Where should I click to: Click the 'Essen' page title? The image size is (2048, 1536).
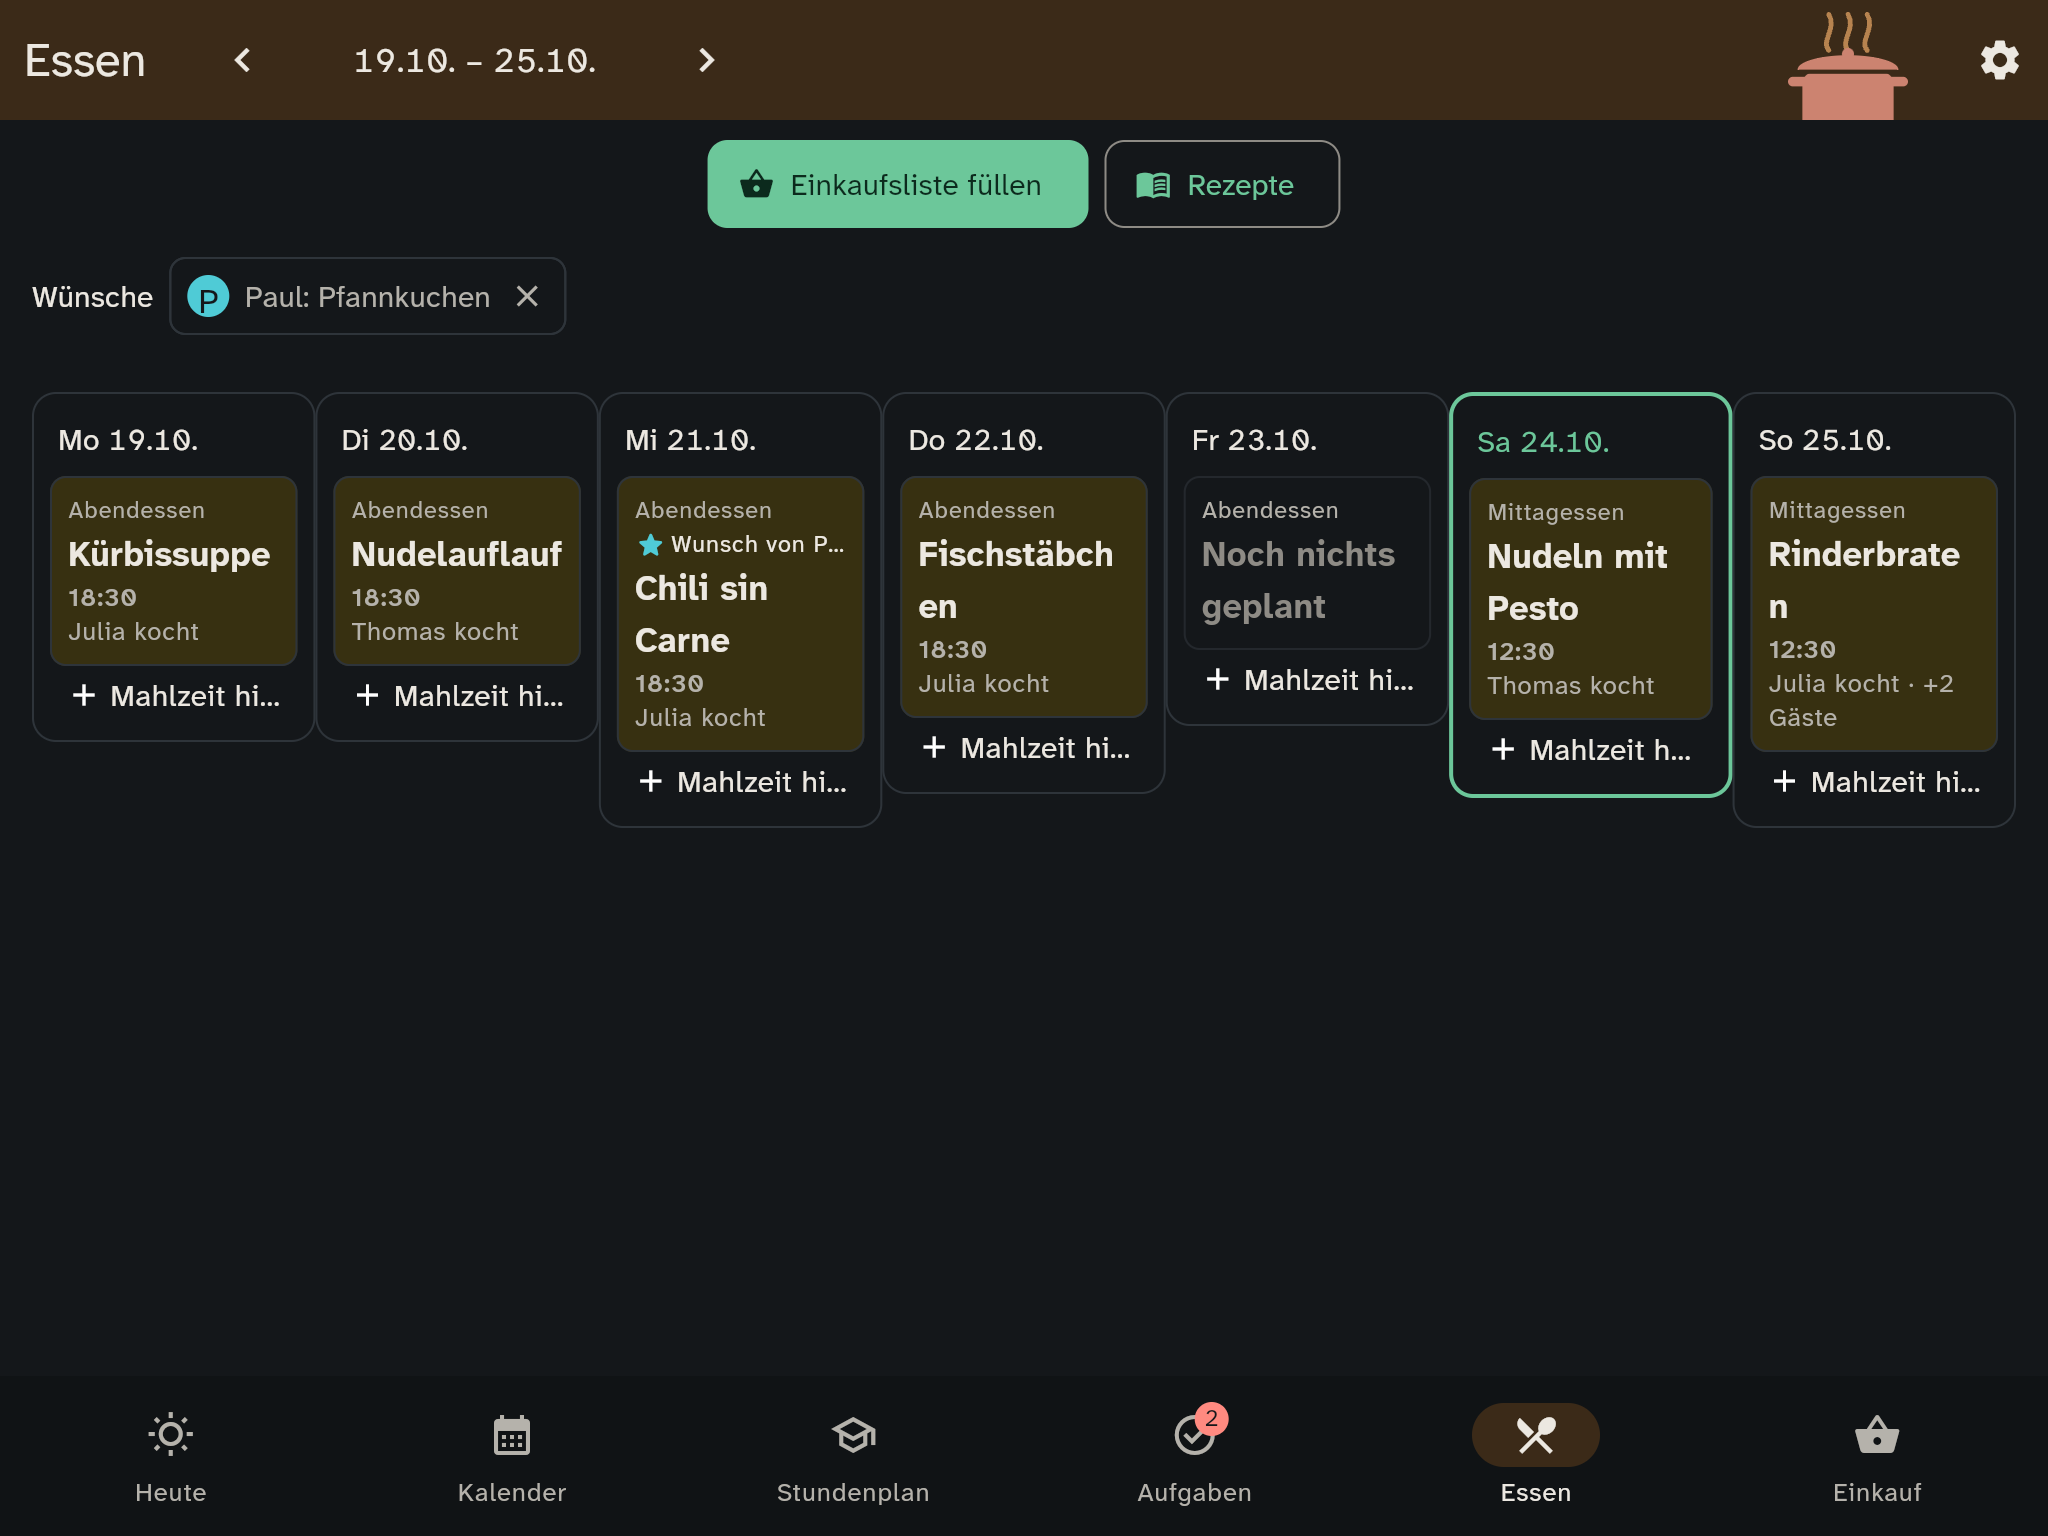click(x=85, y=61)
